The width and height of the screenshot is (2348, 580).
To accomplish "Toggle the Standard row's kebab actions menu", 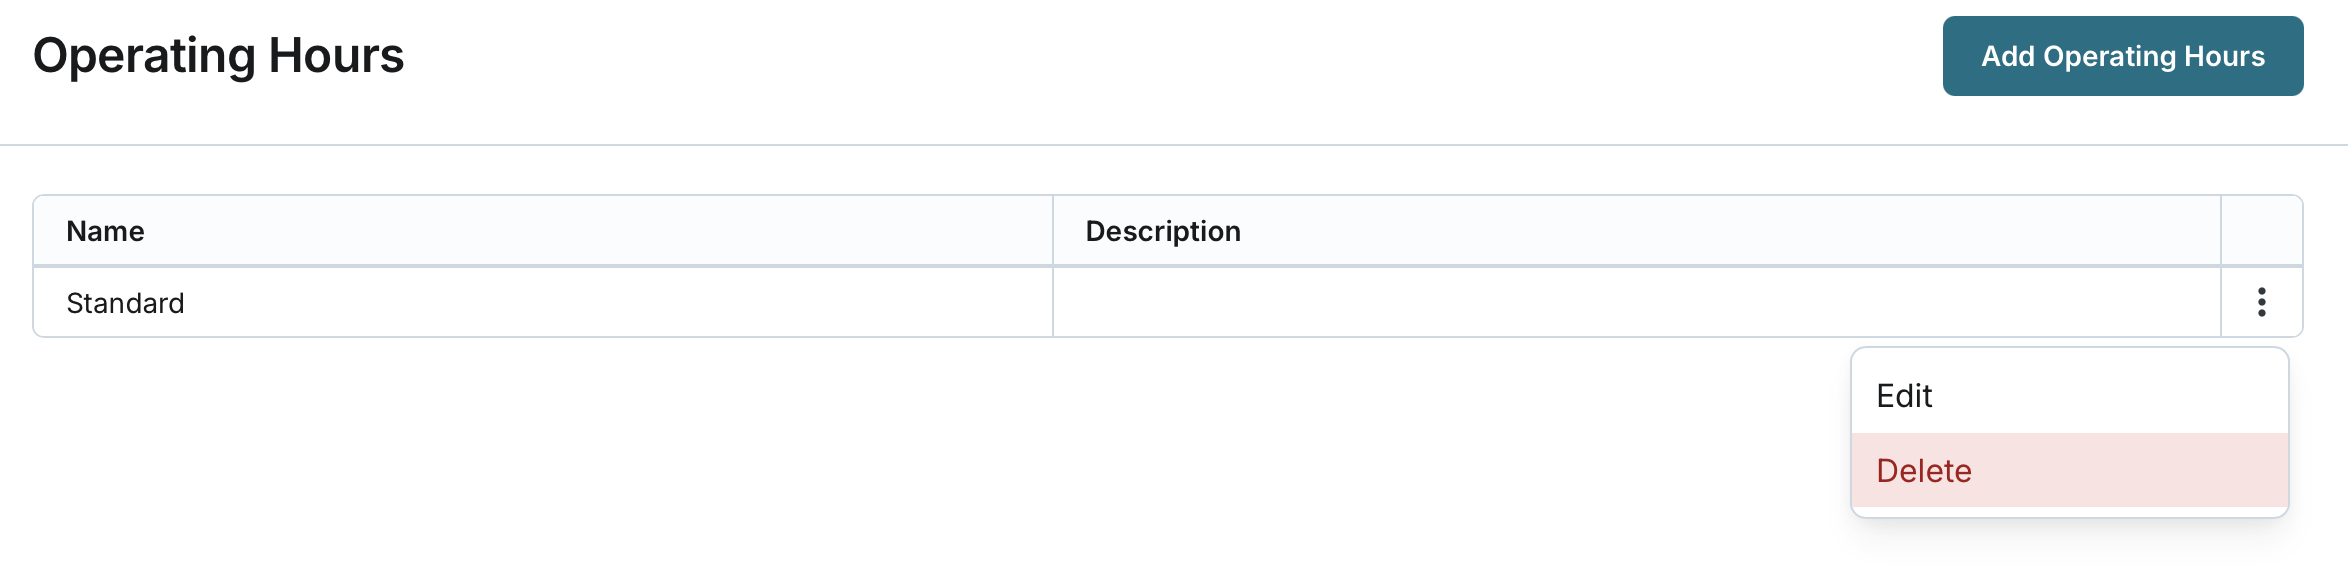I will click(x=2261, y=302).
